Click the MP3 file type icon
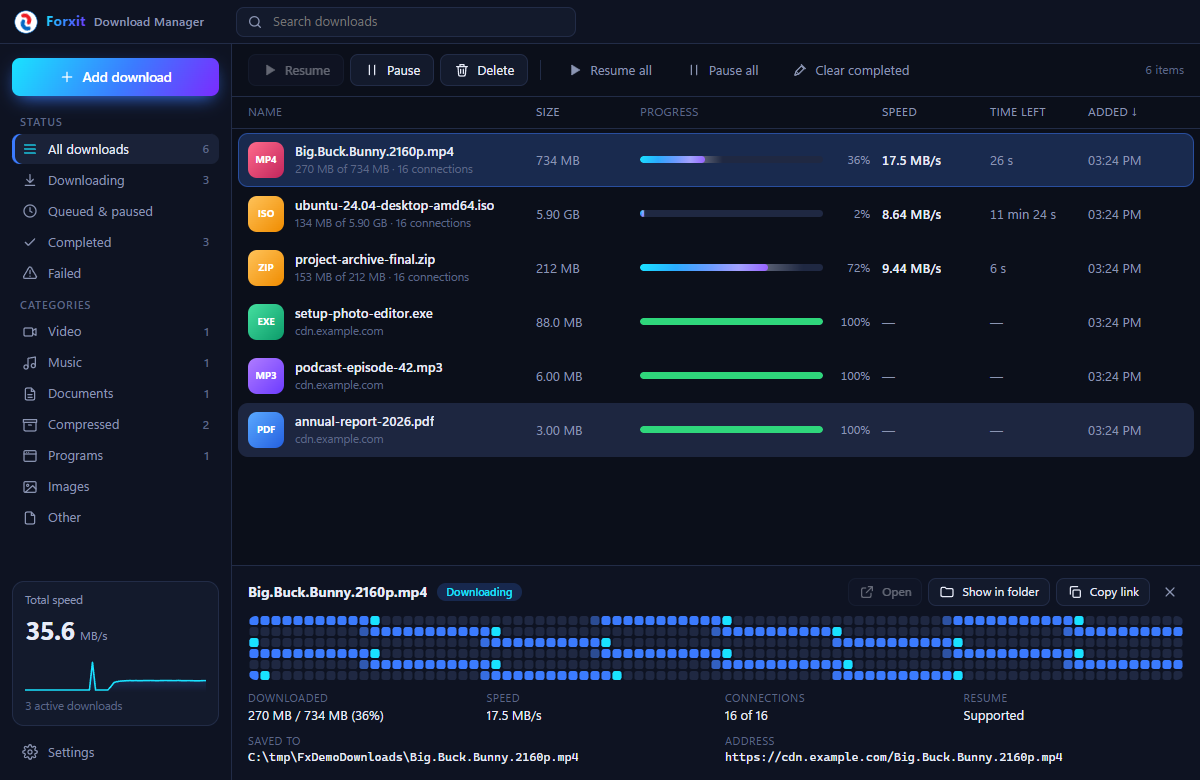 pos(266,376)
